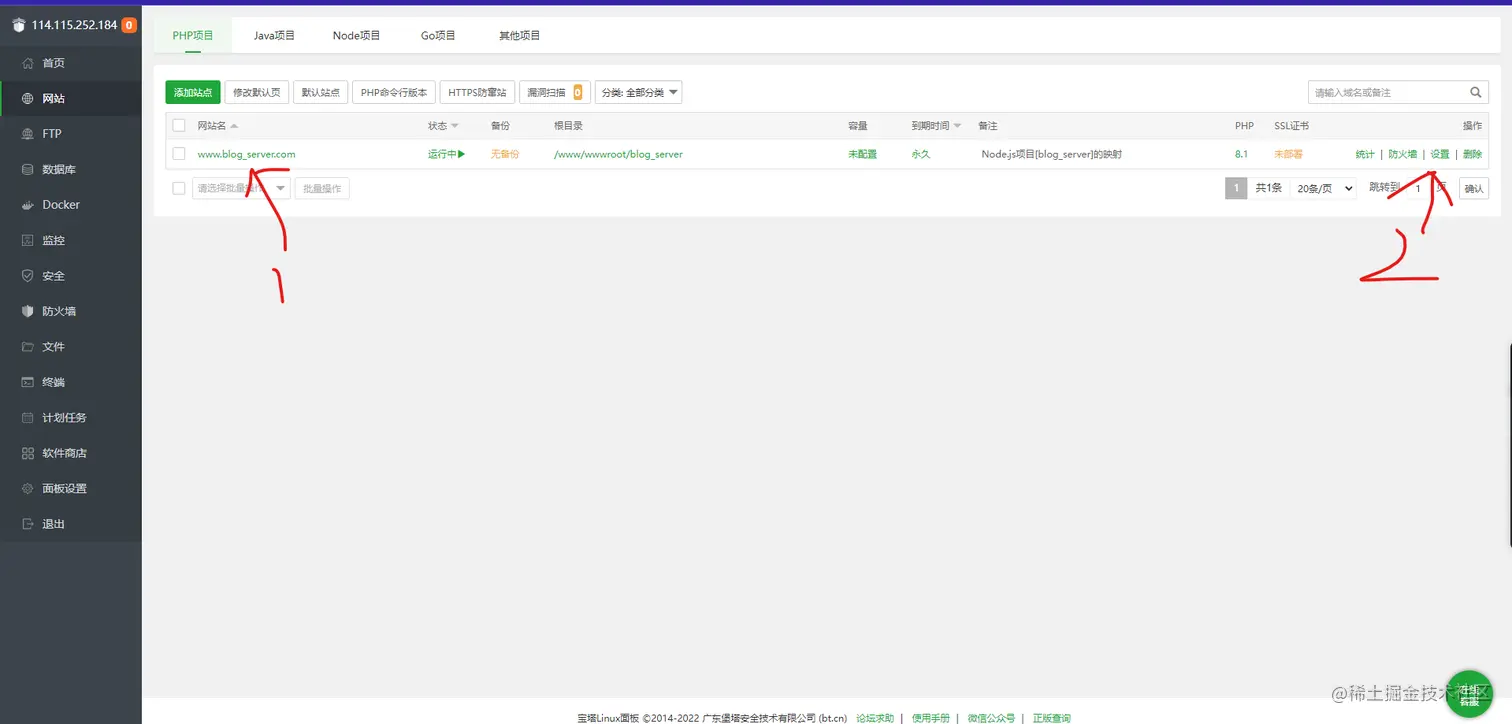The width and height of the screenshot is (1512, 724).
Task: Click the 永久 expiry link
Action: pyautogui.click(x=920, y=154)
